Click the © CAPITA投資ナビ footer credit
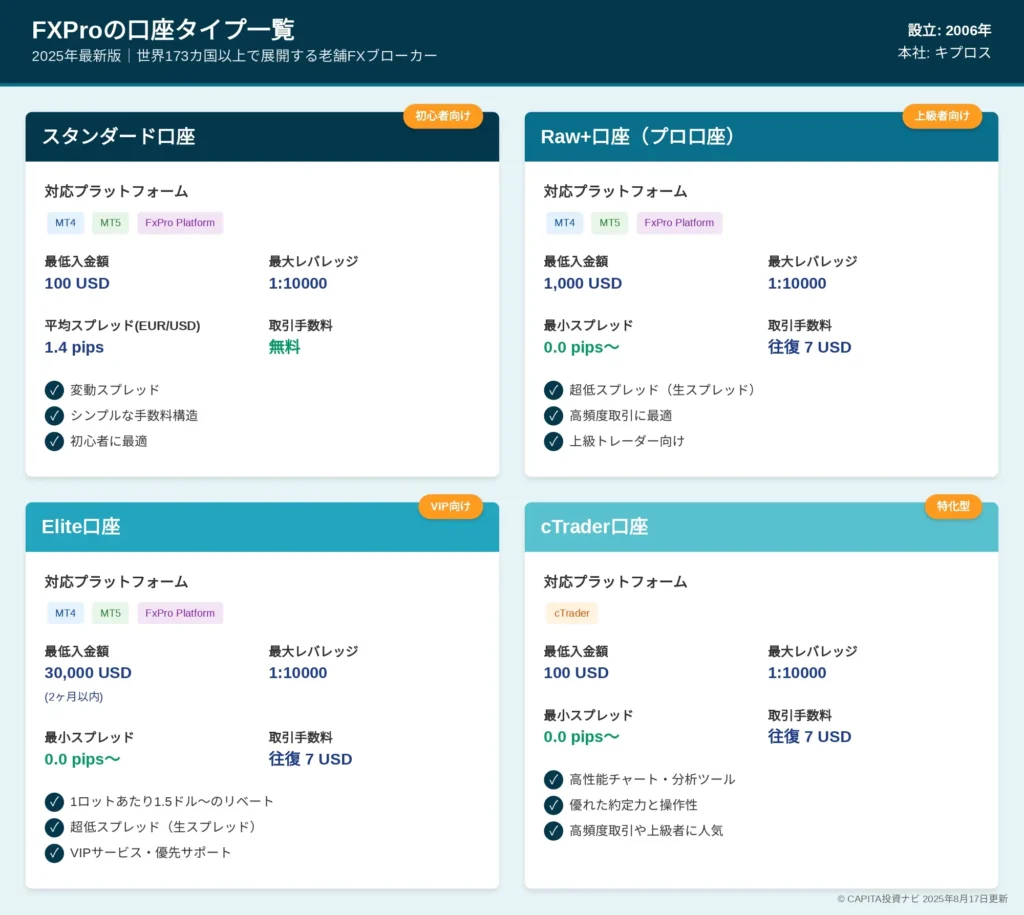The image size is (1024, 915). [x=922, y=899]
